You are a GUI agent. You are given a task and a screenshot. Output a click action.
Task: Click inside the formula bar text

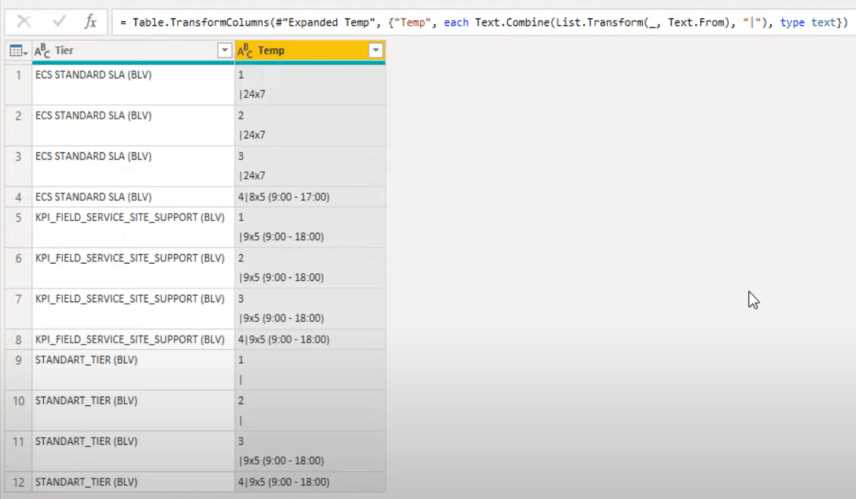tap(484, 22)
